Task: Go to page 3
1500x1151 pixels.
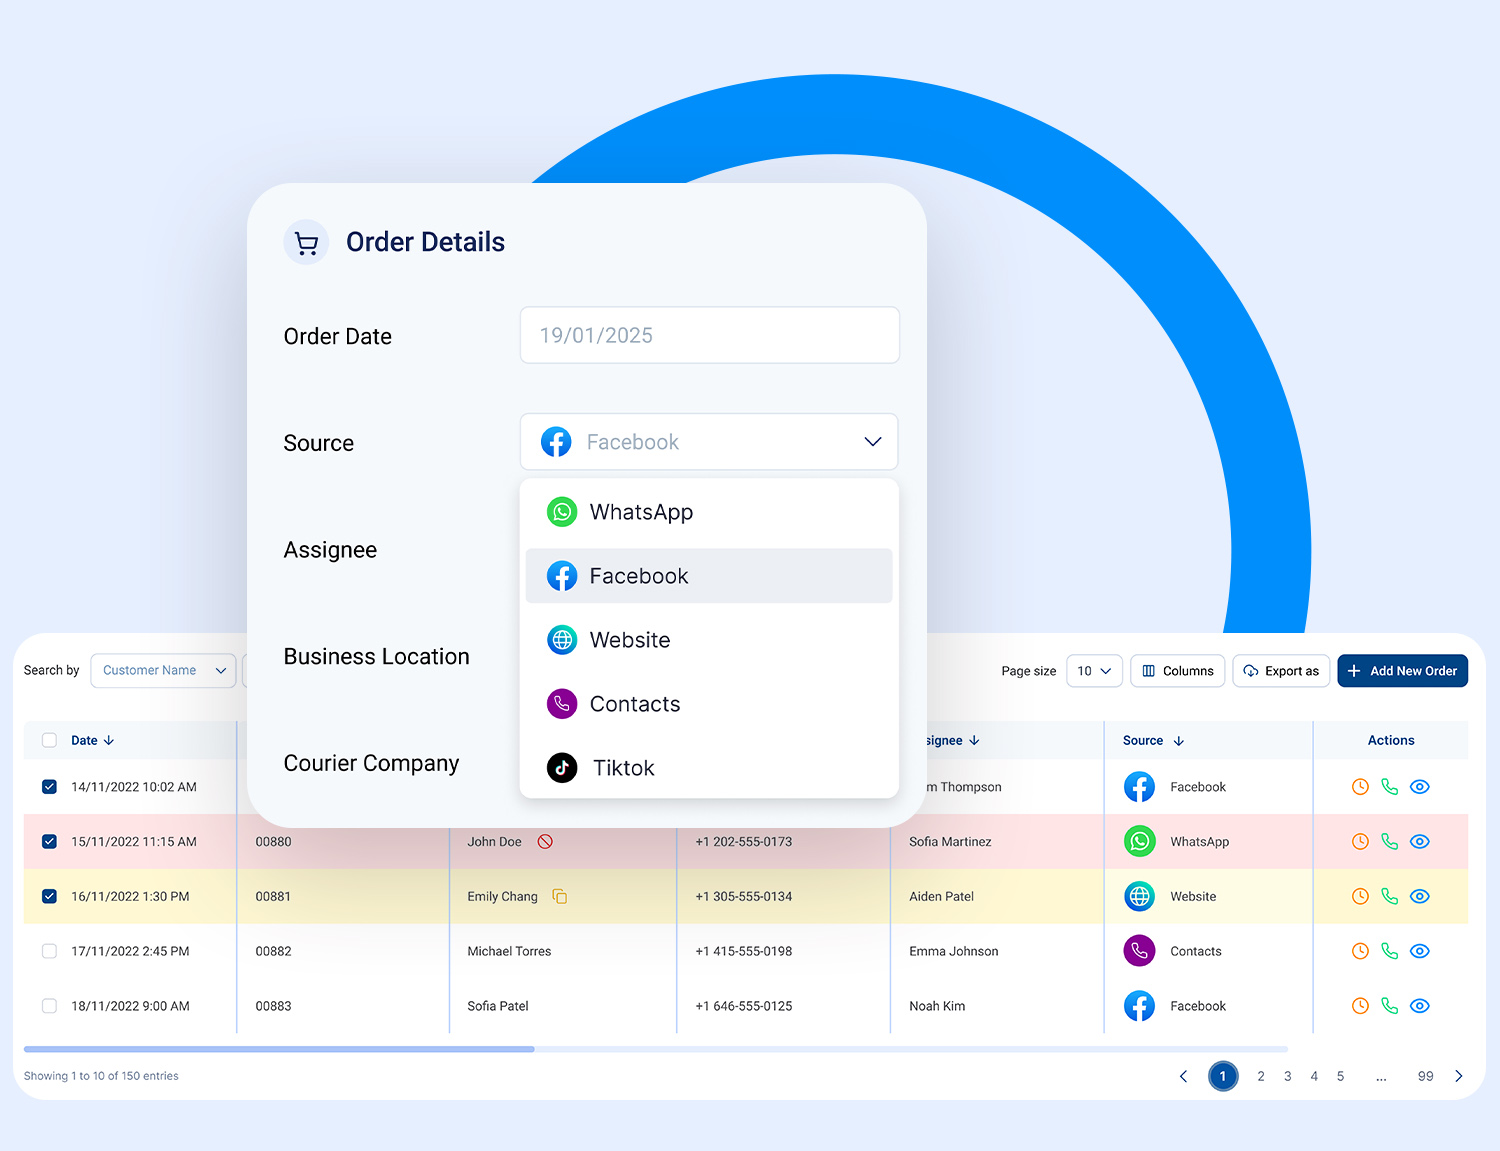Action: [1288, 1077]
